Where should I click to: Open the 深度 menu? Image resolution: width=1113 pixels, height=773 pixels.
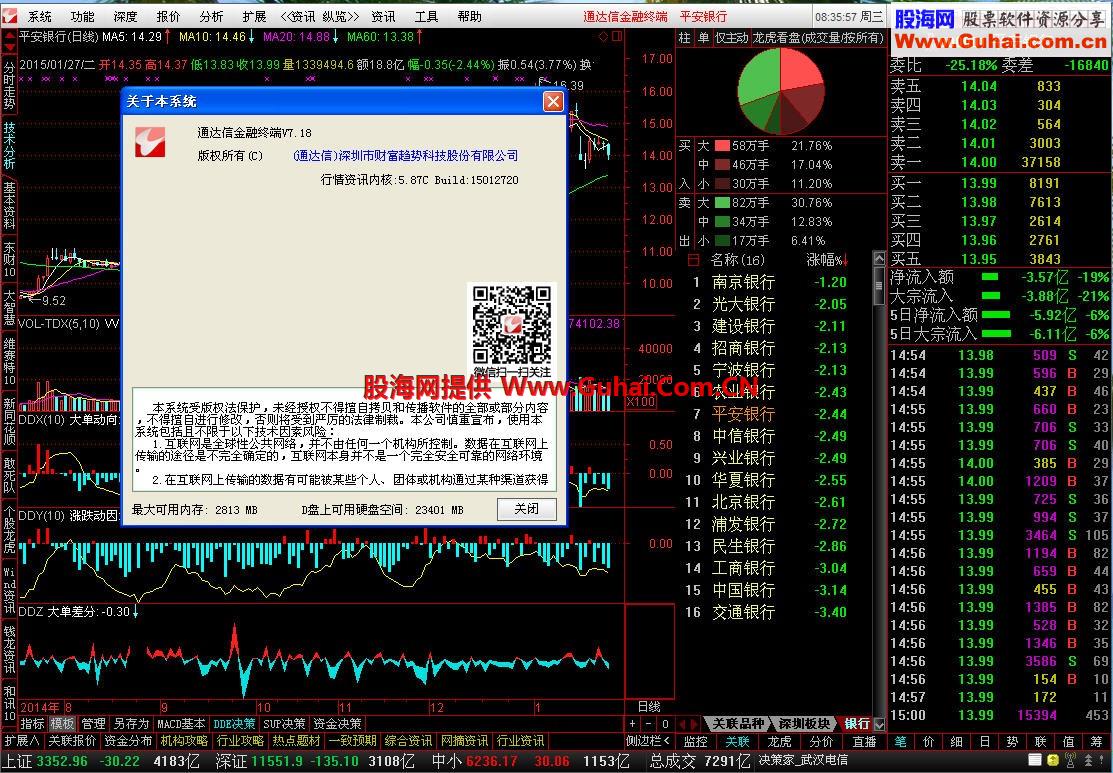(125, 17)
